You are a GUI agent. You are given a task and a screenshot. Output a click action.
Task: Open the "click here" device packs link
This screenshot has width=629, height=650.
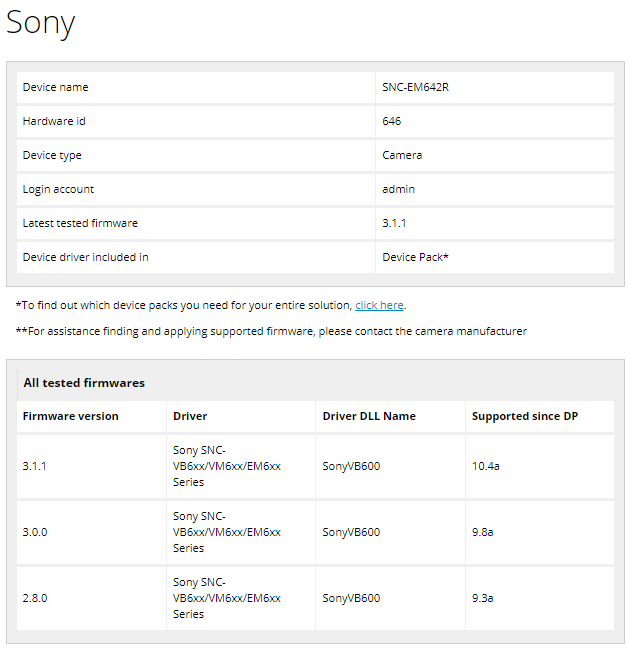coord(379,305)
